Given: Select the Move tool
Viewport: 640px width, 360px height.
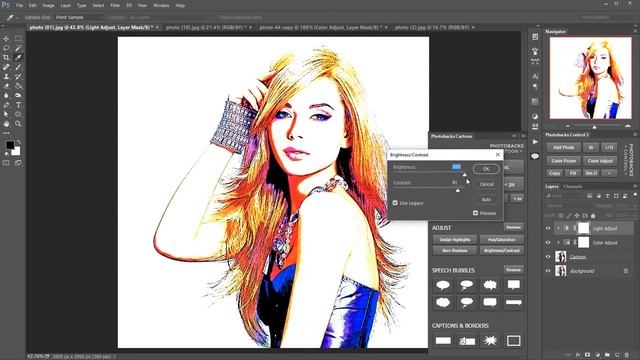Looking at the screenshot, I should coord(6,39).
